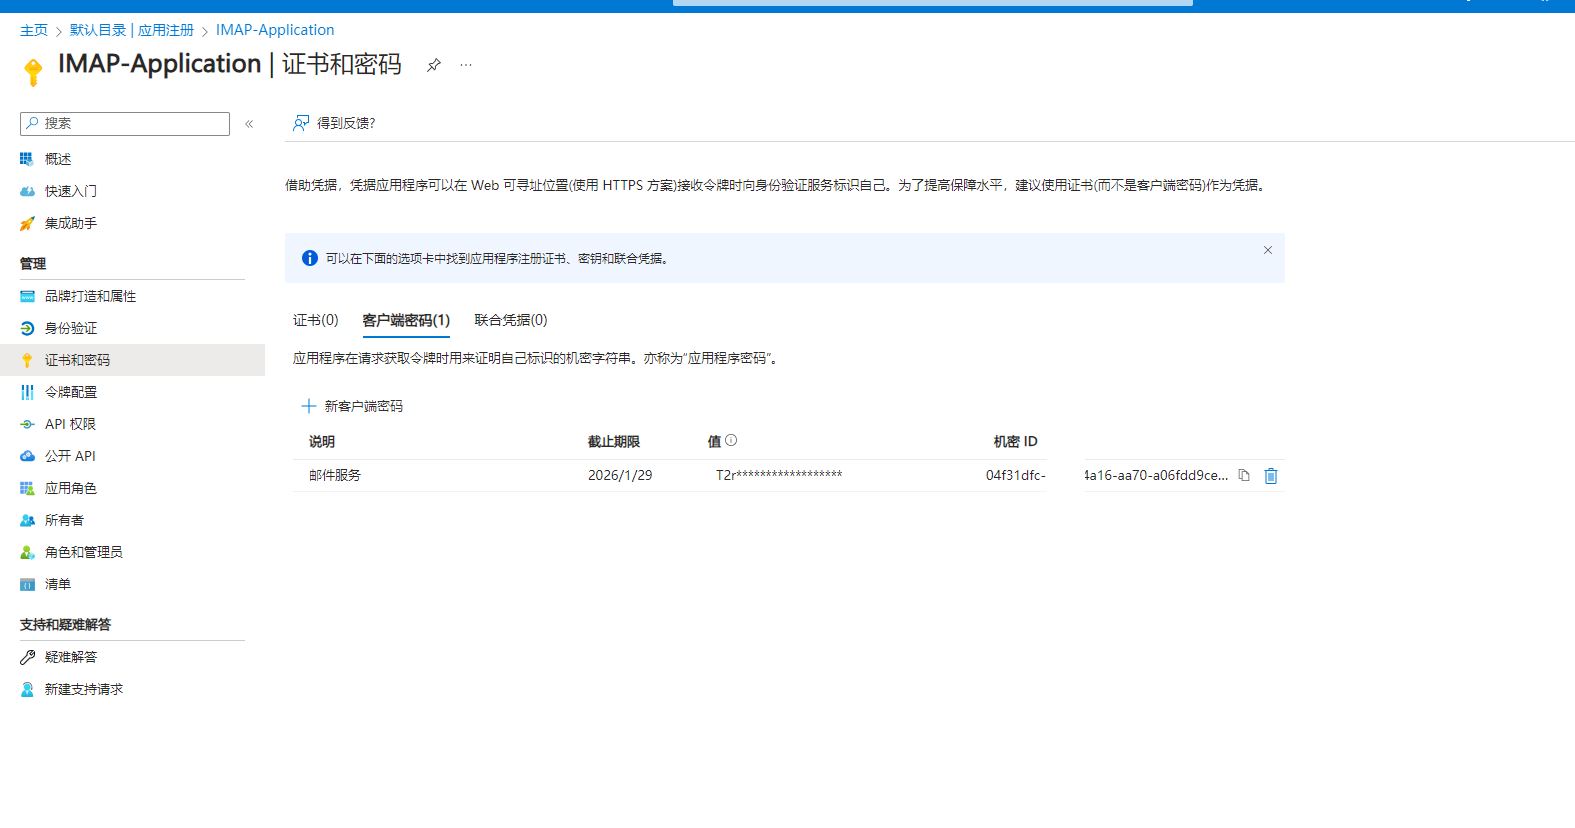
Task: Click the 新建支持请求 support person icon
Action: click(27, 689)
